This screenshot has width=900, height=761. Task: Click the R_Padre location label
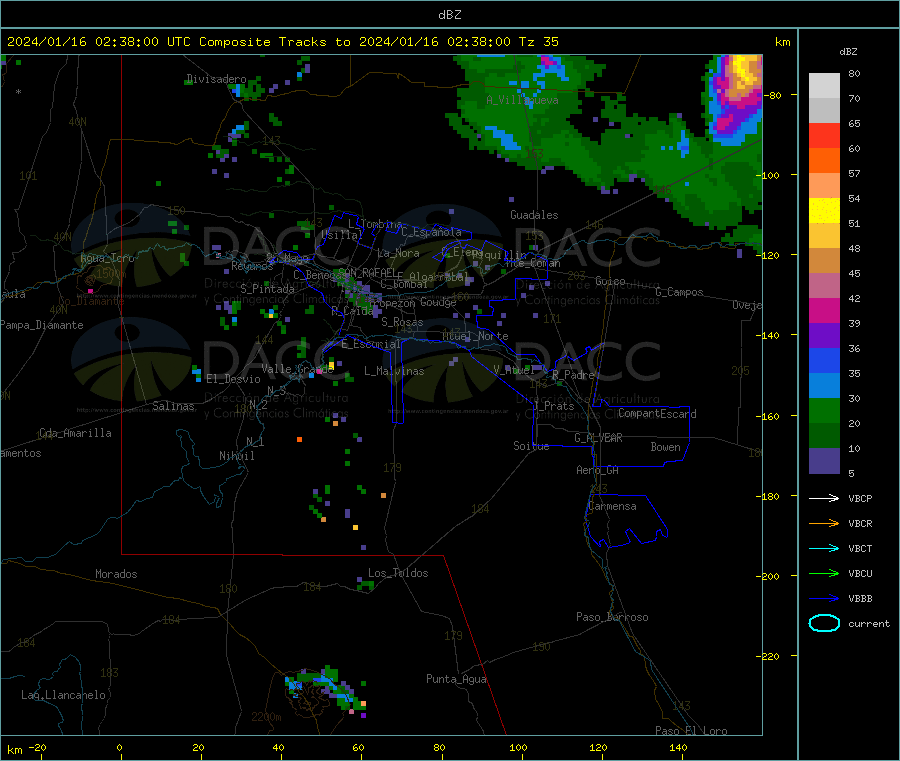573,375
